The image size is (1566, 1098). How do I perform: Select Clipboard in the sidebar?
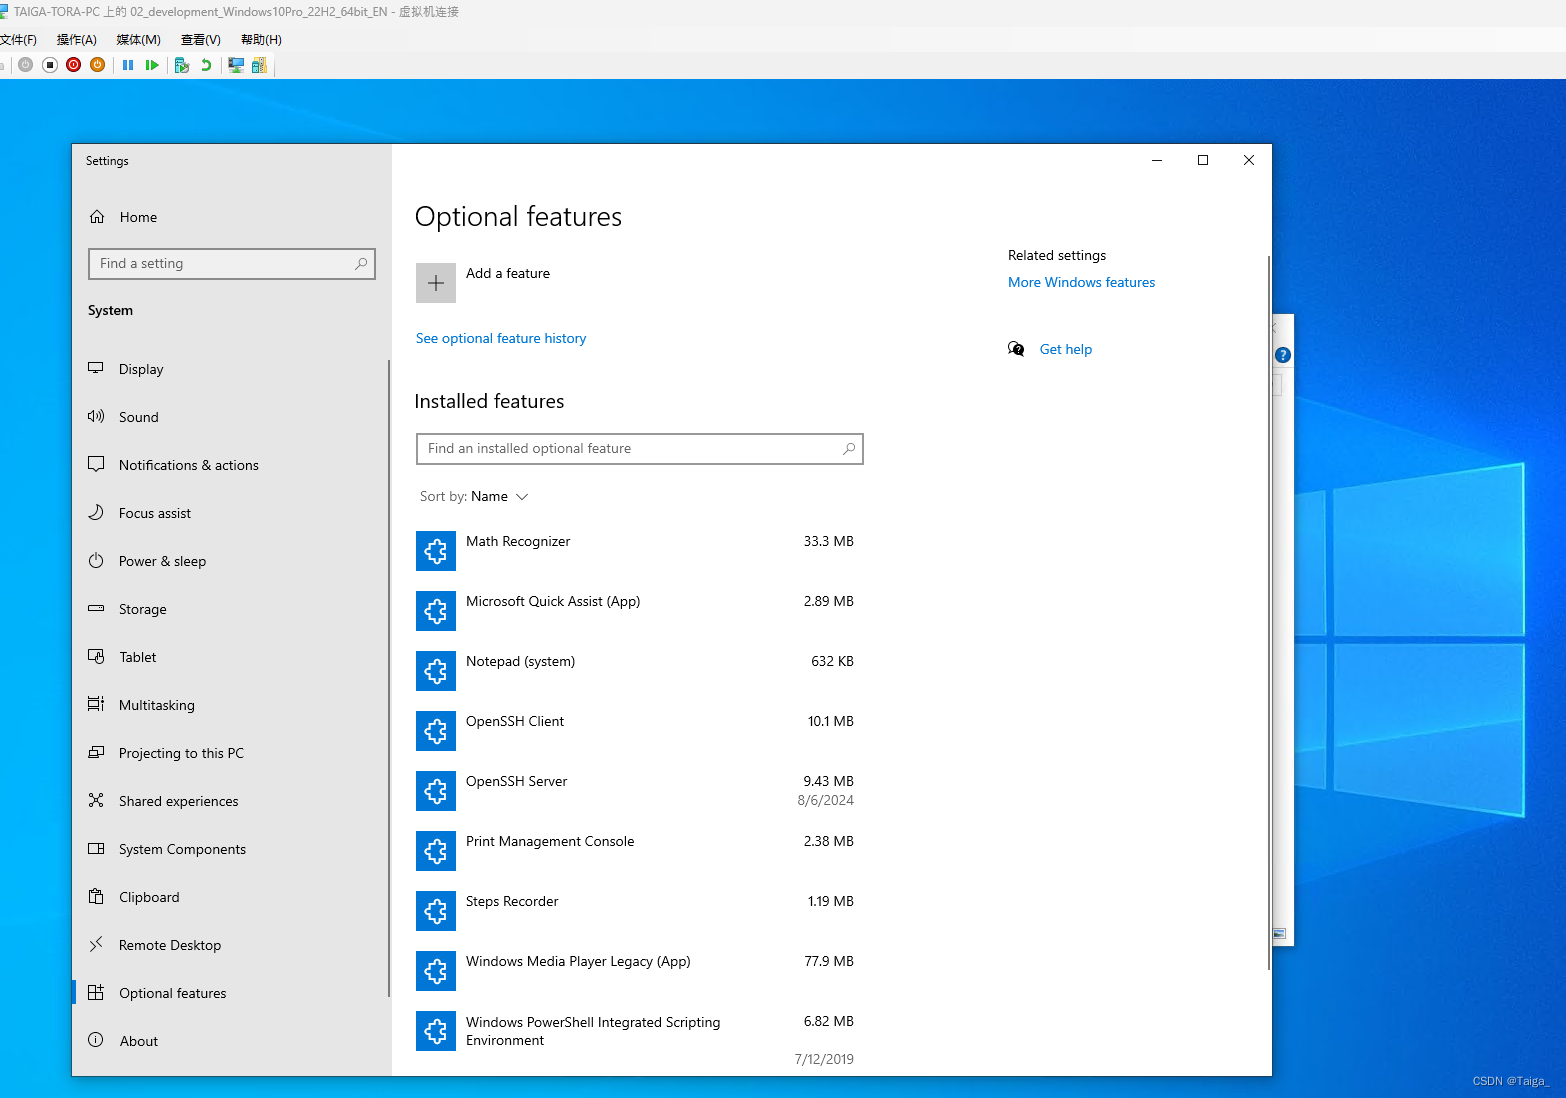point(231,897)
